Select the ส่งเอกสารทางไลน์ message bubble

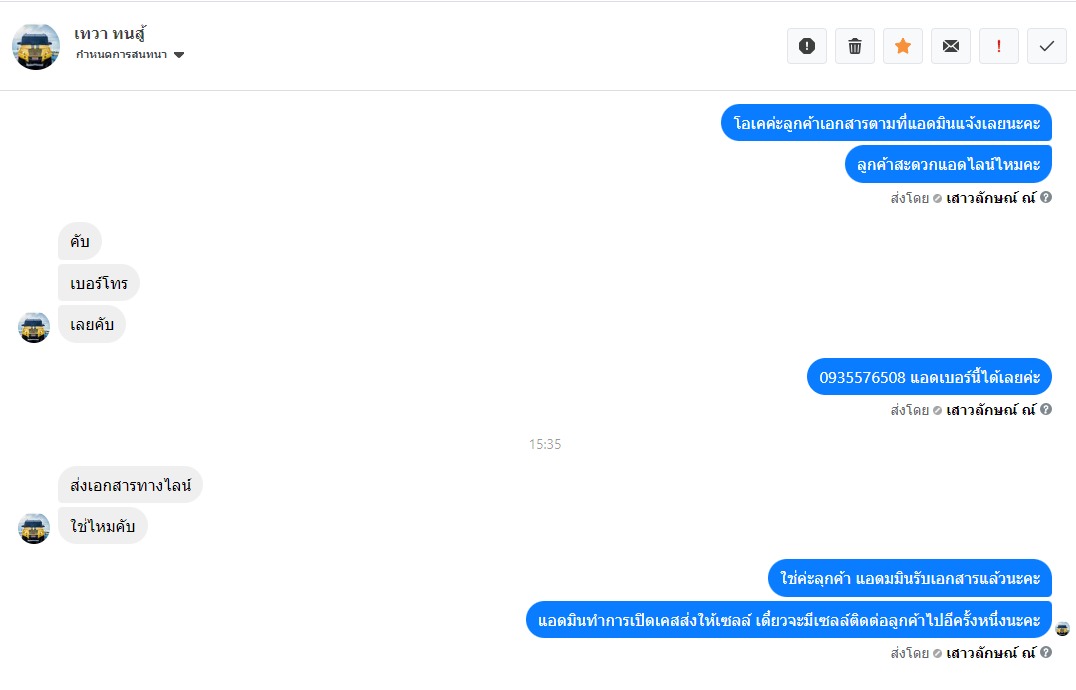point(130,485)
